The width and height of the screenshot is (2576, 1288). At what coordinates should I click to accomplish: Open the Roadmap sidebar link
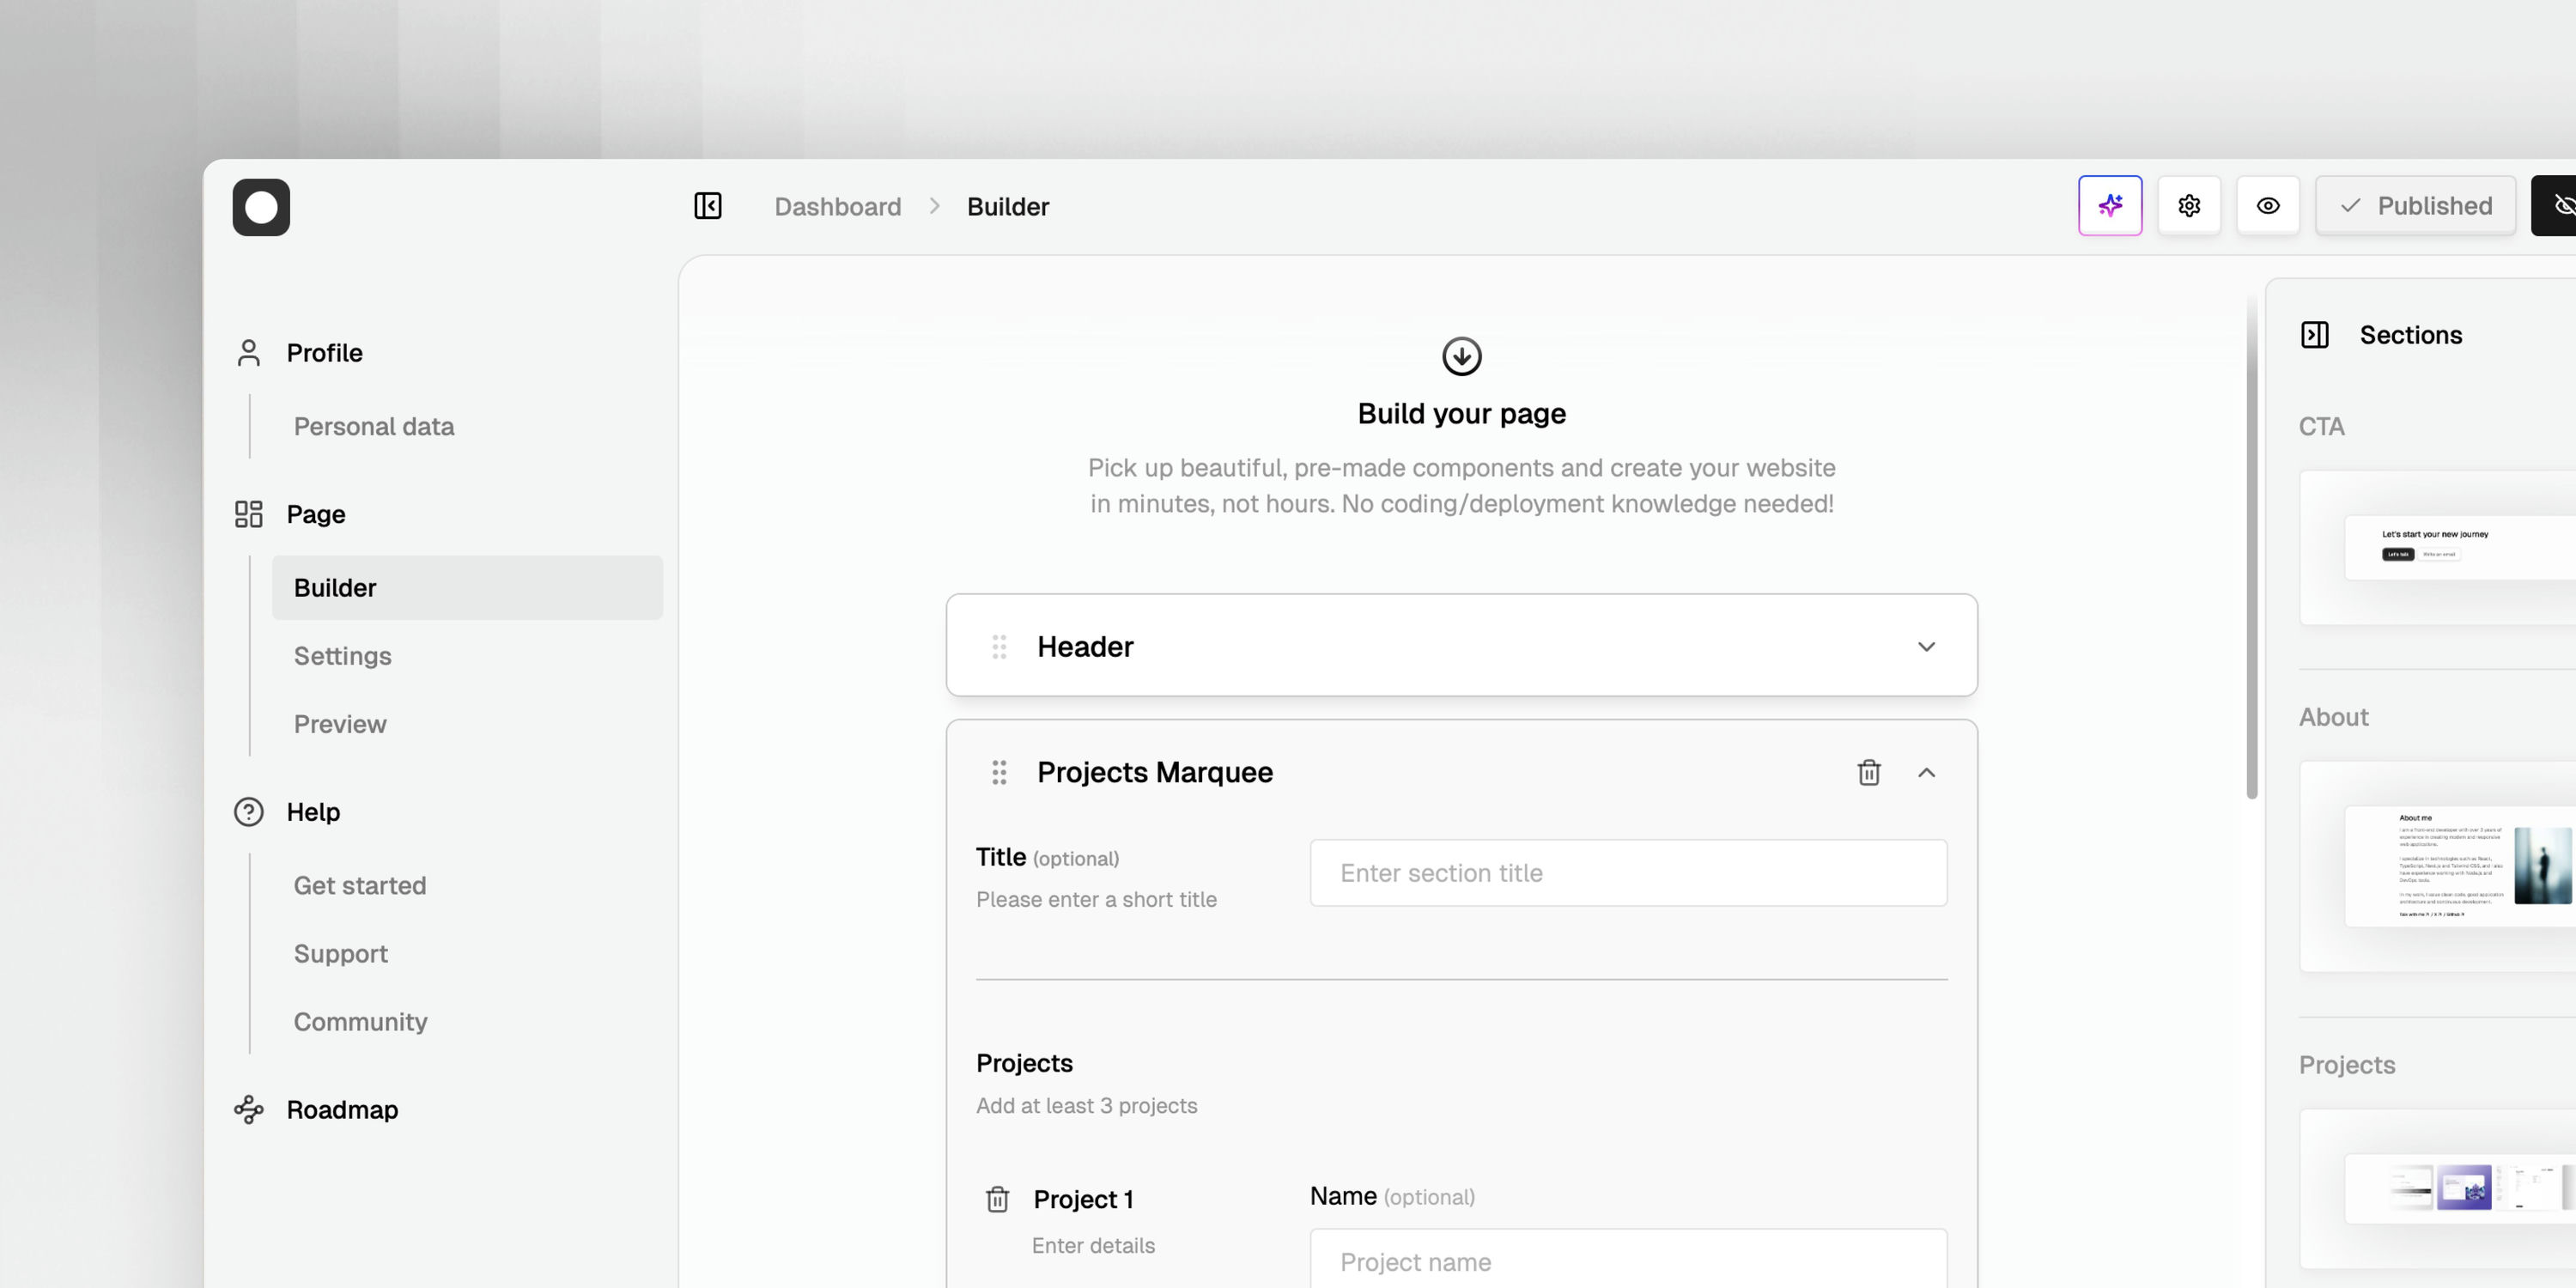341,1110
